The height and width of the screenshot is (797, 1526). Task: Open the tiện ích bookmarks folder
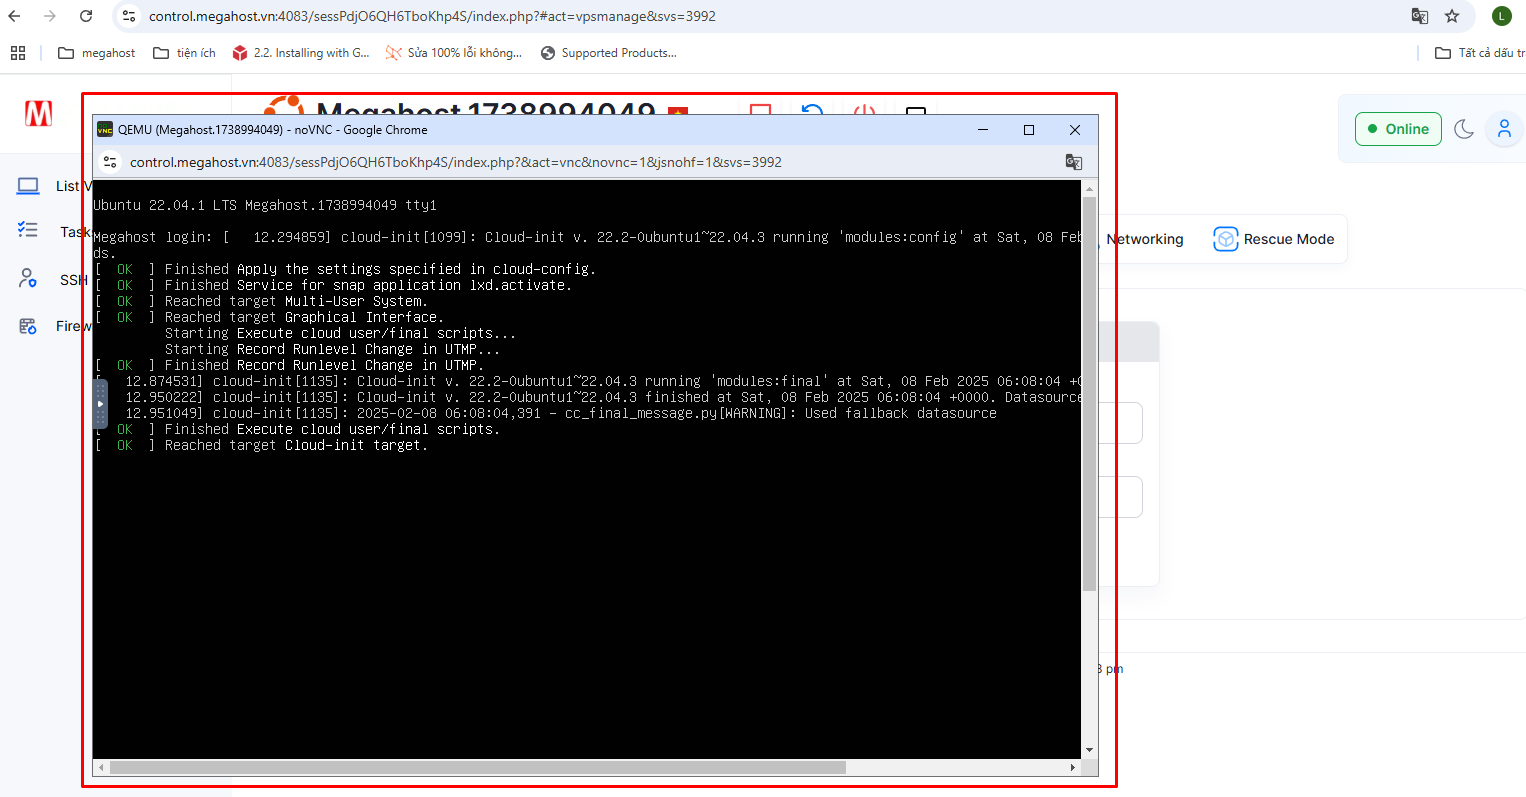[x=185, y=53]
